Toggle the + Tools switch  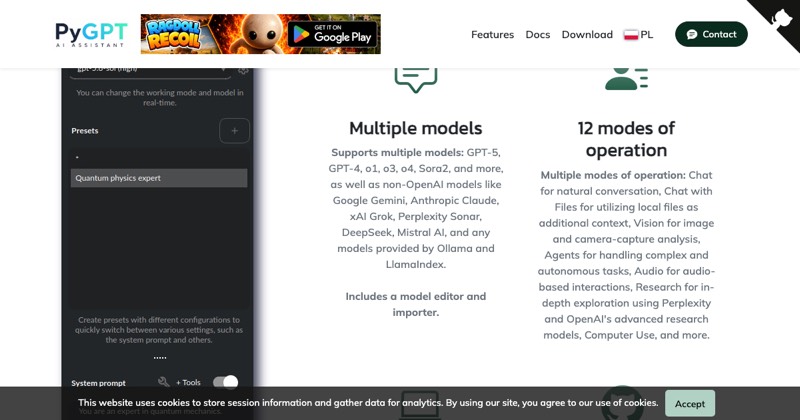point(226,382)
